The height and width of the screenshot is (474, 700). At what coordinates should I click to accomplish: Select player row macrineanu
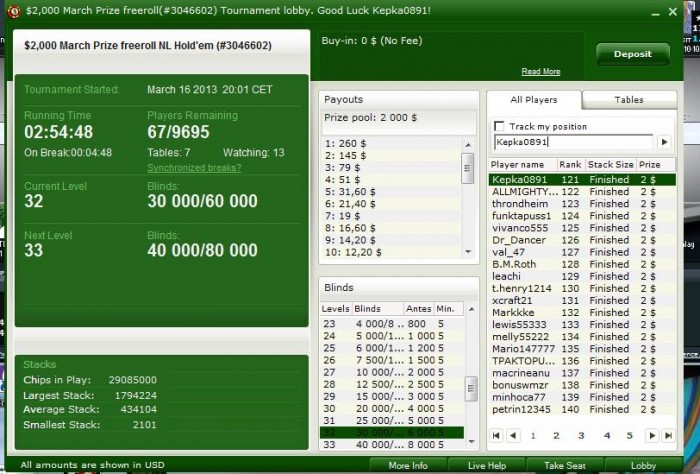[582, 373]
